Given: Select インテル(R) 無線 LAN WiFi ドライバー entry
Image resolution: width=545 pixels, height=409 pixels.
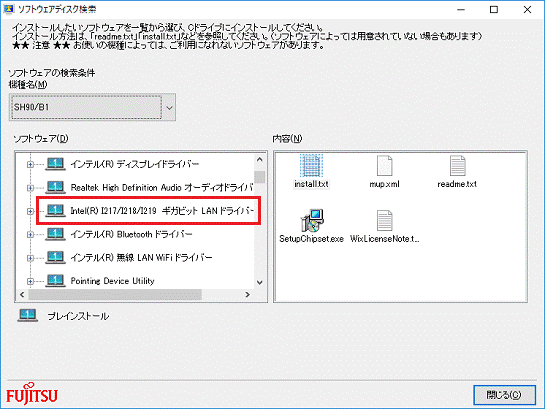Looking at the screenshot, I should [141, 257].
